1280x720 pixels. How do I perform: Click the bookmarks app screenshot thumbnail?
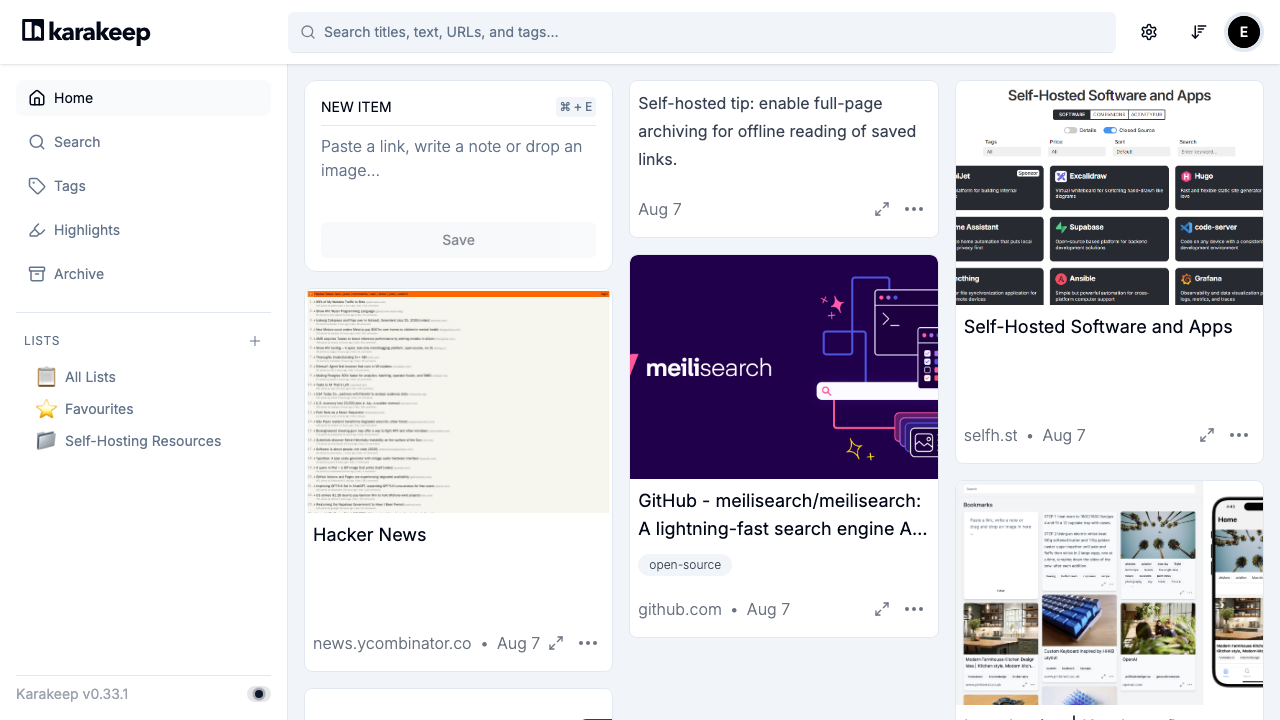(1109, 593)
